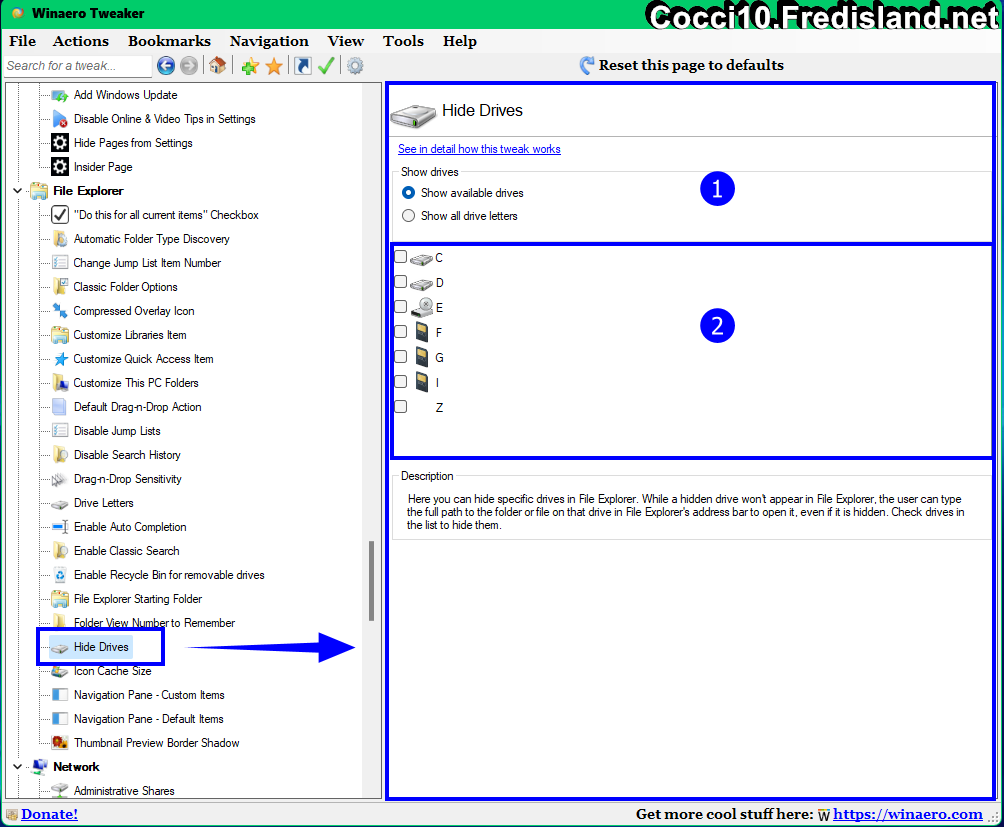Click the Donate! link
This screenshot has width=1004, height=827.
(x=49, y=814)
